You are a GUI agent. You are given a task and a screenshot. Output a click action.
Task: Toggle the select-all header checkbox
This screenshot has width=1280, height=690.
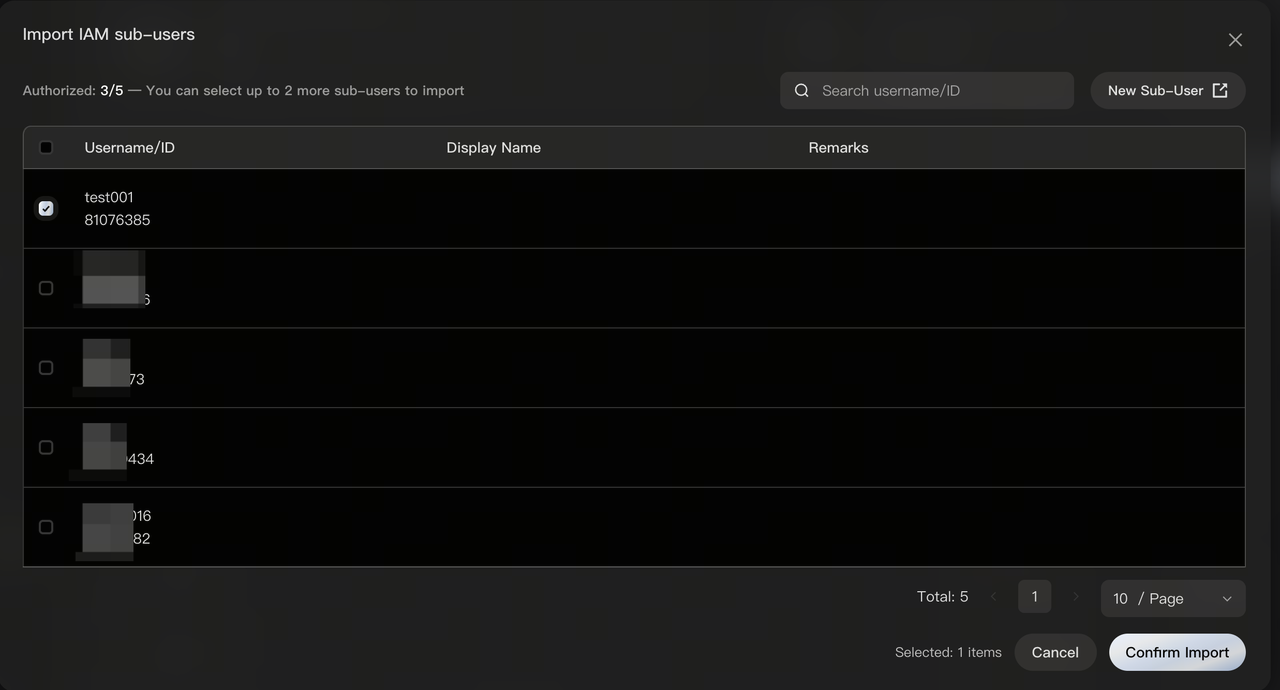tap(46, 147)
